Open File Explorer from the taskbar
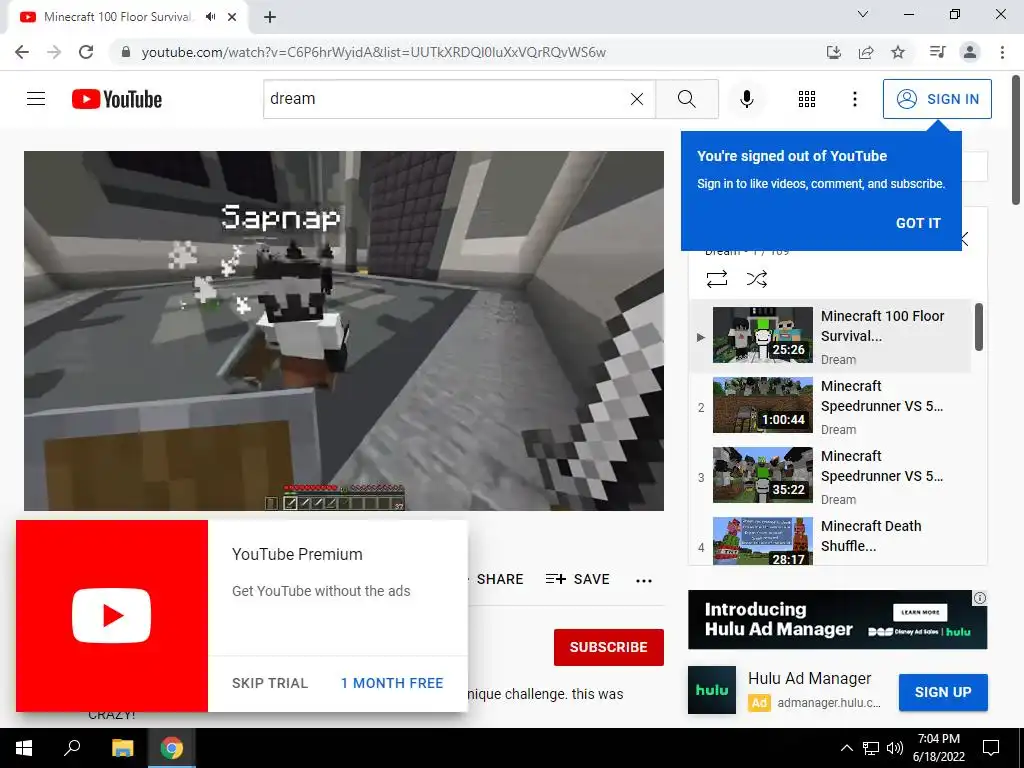 [x=122, y=748]
